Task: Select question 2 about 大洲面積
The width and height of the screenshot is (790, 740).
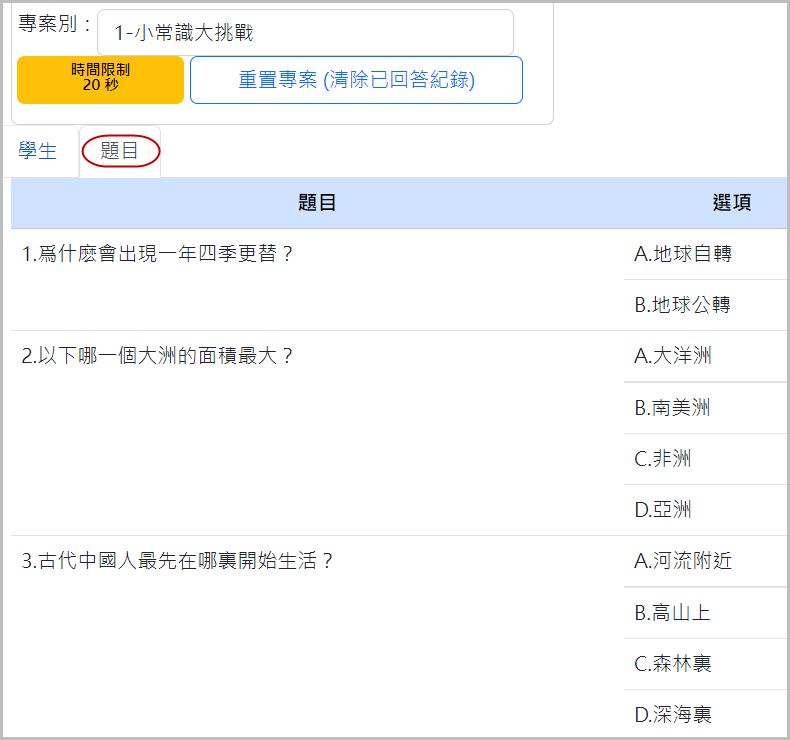Action: pos(158,356)
